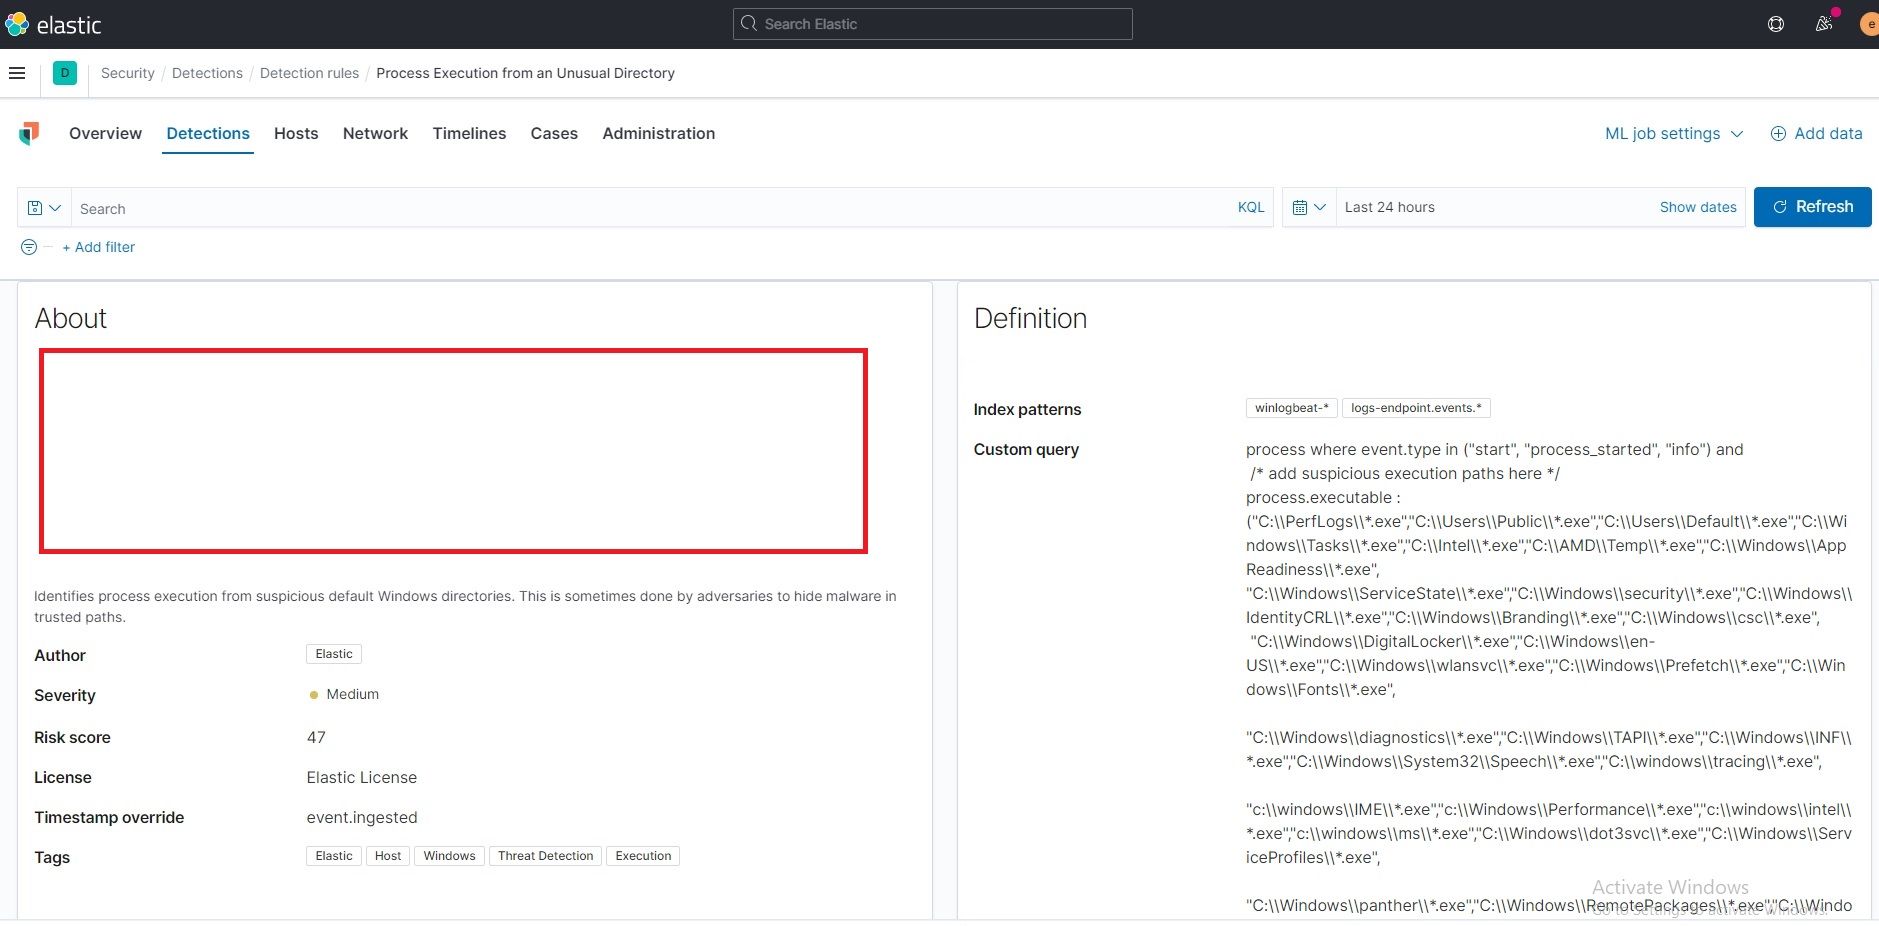
Task: View news via the party popper icon
Action: pyautogui.click(x=1823, y=24)
